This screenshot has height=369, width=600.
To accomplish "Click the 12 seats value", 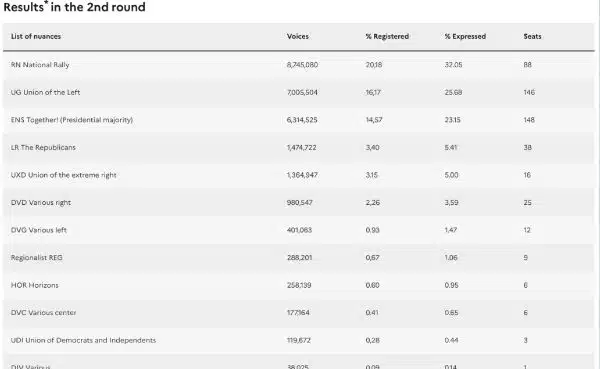I will click(527, 230).
